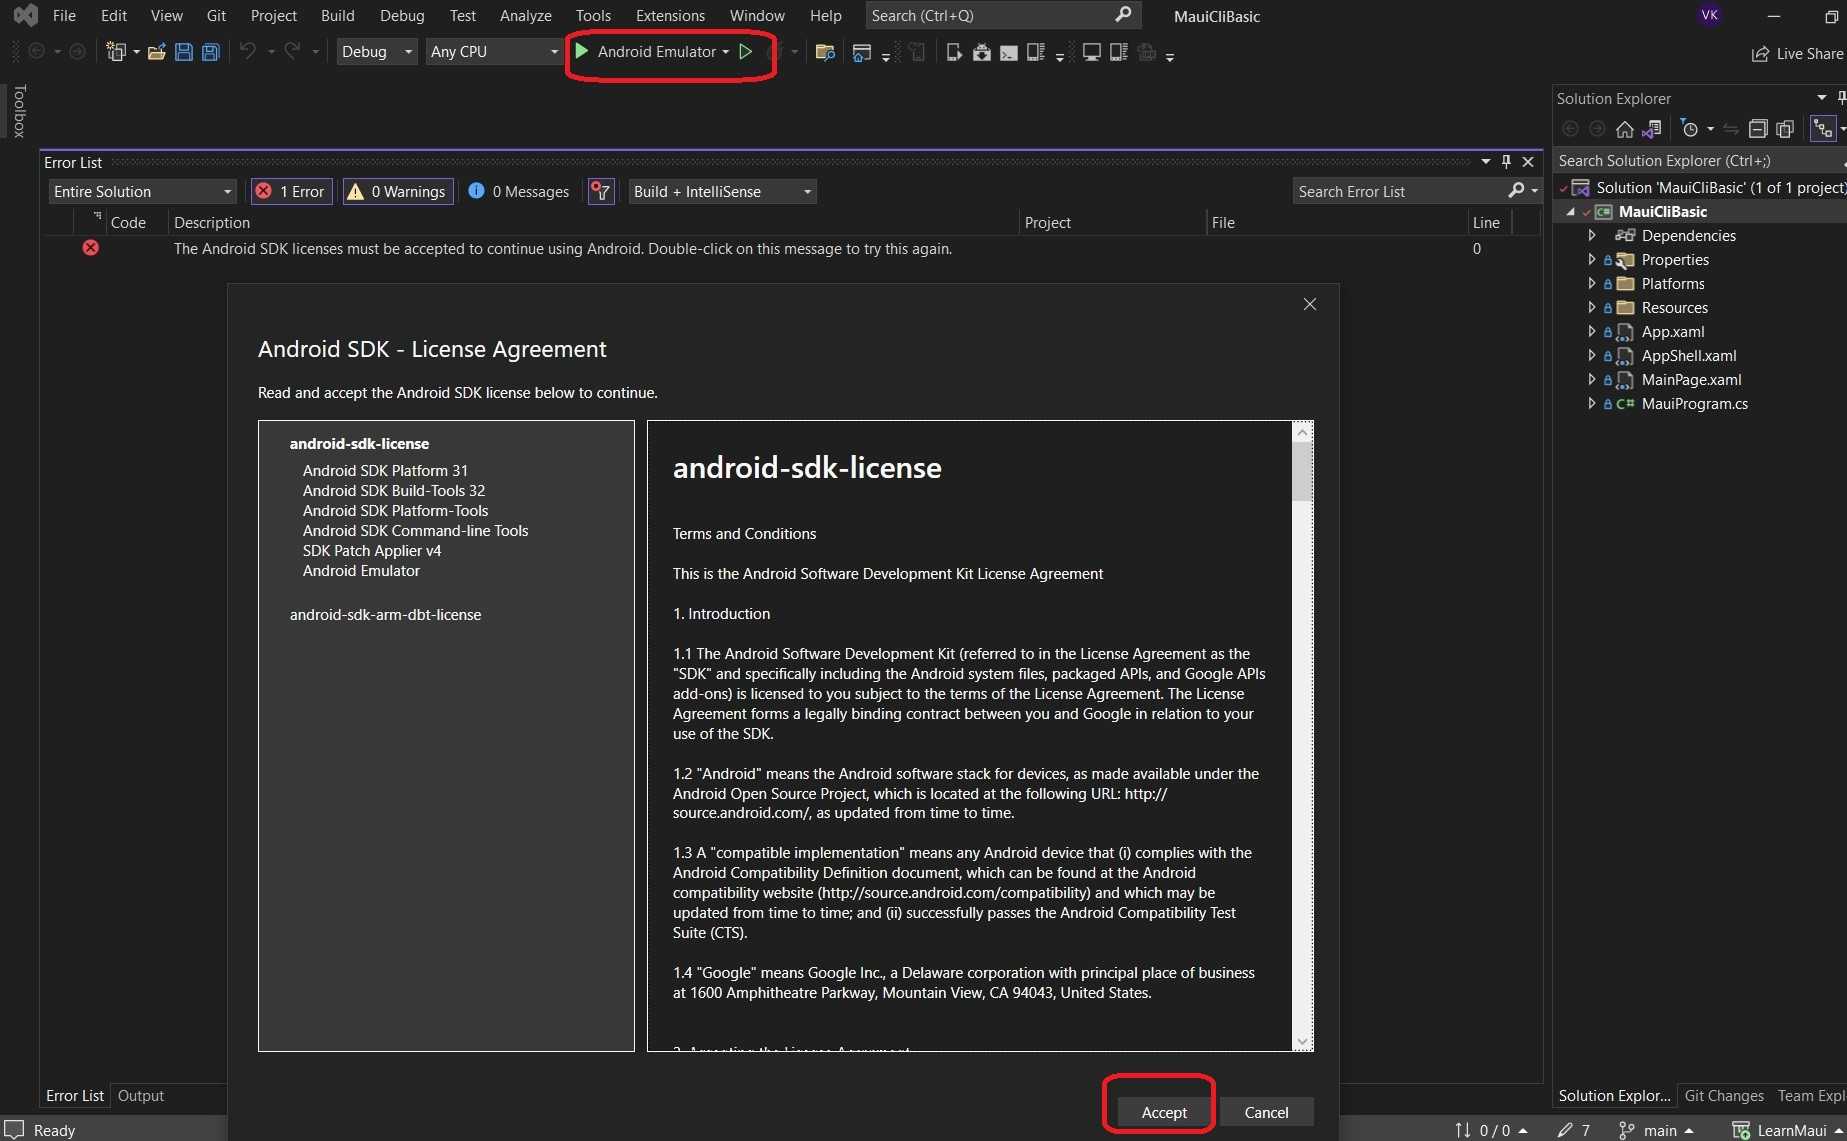1847x1141 pixels.
Task: Select MauiProgram.cs in Solution Explorer
Action: 1694,403
